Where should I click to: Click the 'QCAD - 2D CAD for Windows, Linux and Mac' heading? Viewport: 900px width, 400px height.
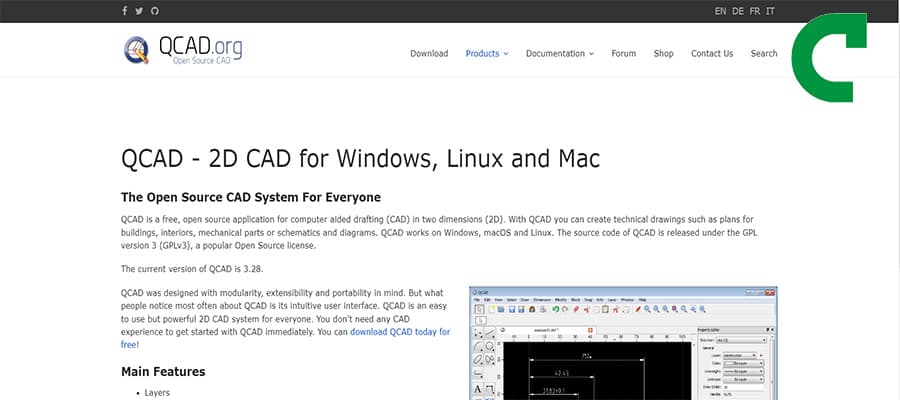[360, 159]
